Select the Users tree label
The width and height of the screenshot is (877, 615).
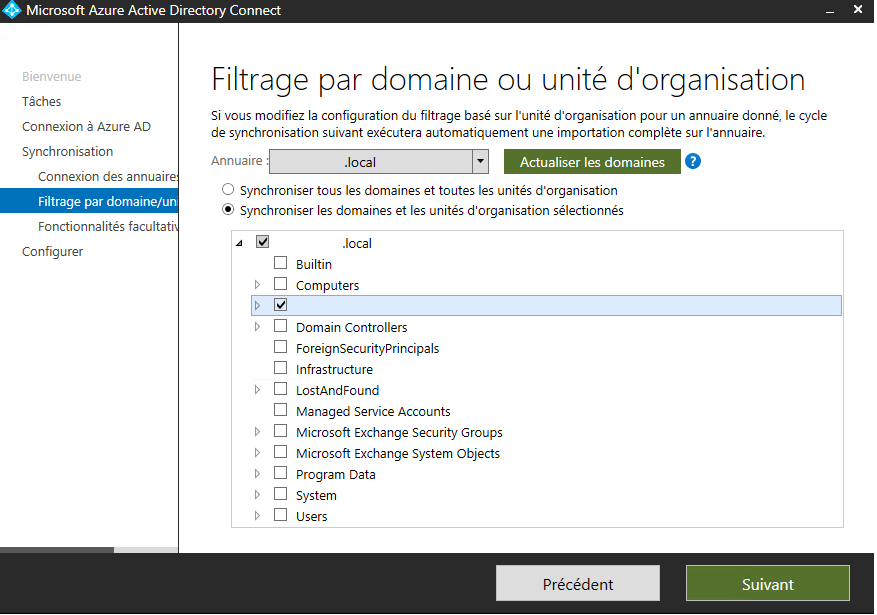point(312,516)
